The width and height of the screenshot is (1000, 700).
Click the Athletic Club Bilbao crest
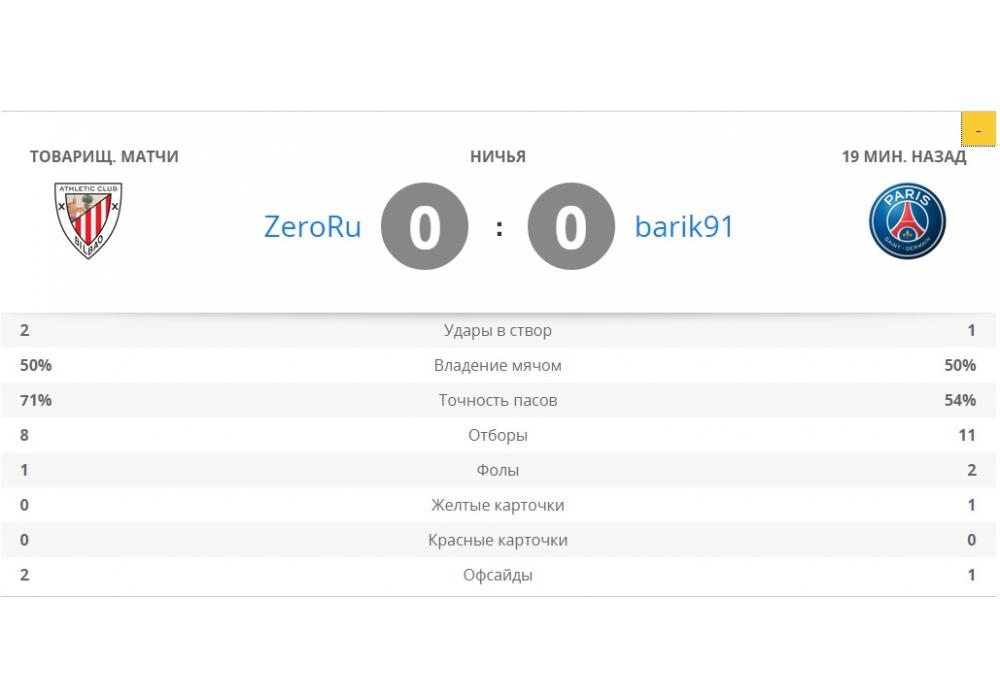coord(88,220)
